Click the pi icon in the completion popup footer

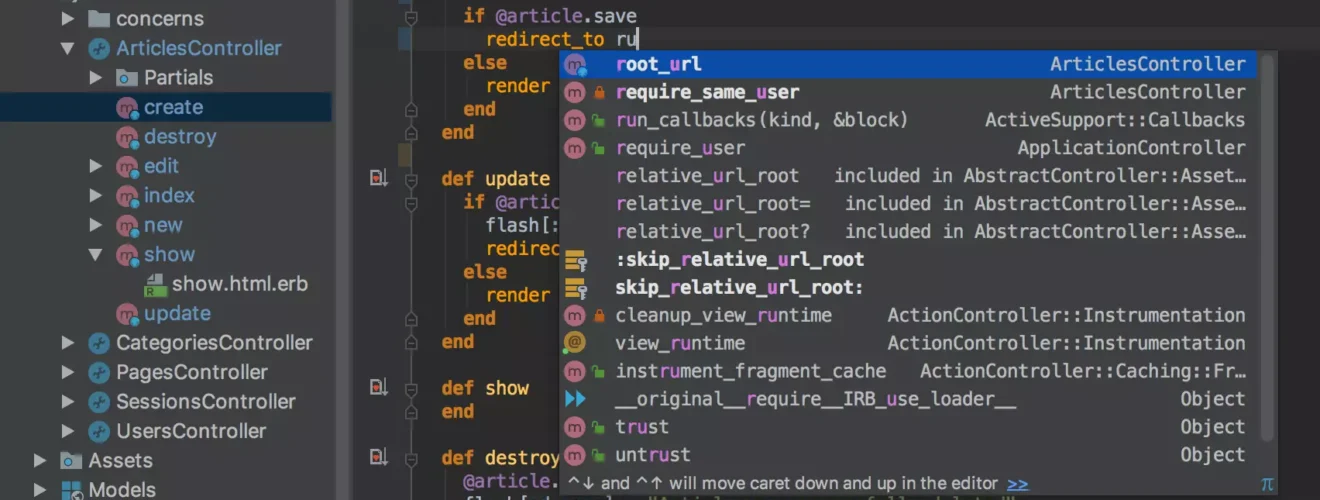1267,484
